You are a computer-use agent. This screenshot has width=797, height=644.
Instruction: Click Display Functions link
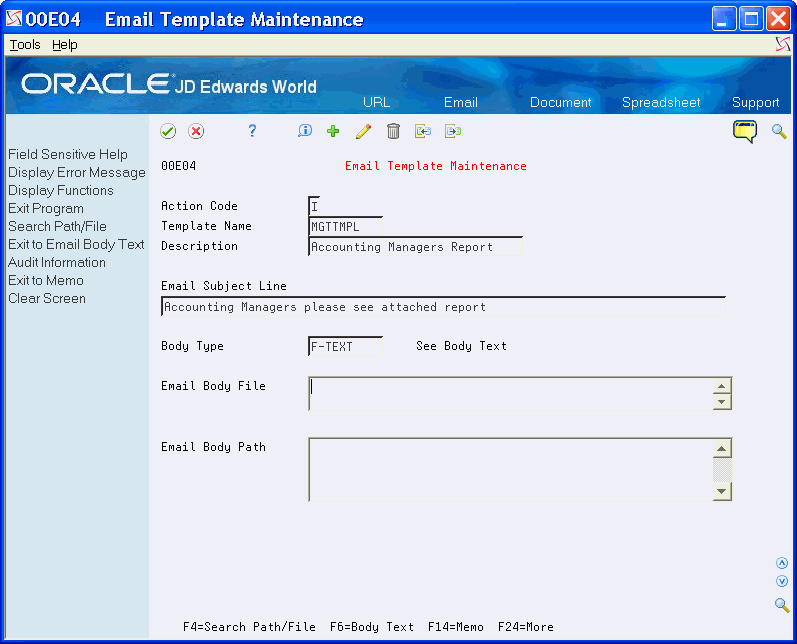coord(60,190)
